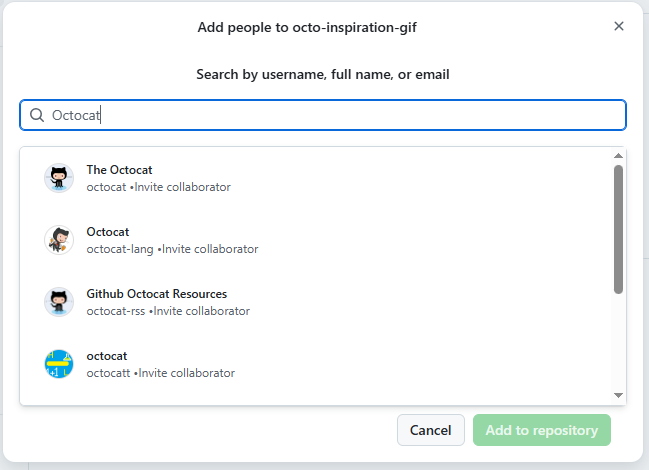Focus the Octocat search input field
This screenshot has height=470, width=649.
pyautogui.click(x=323, y=115)
